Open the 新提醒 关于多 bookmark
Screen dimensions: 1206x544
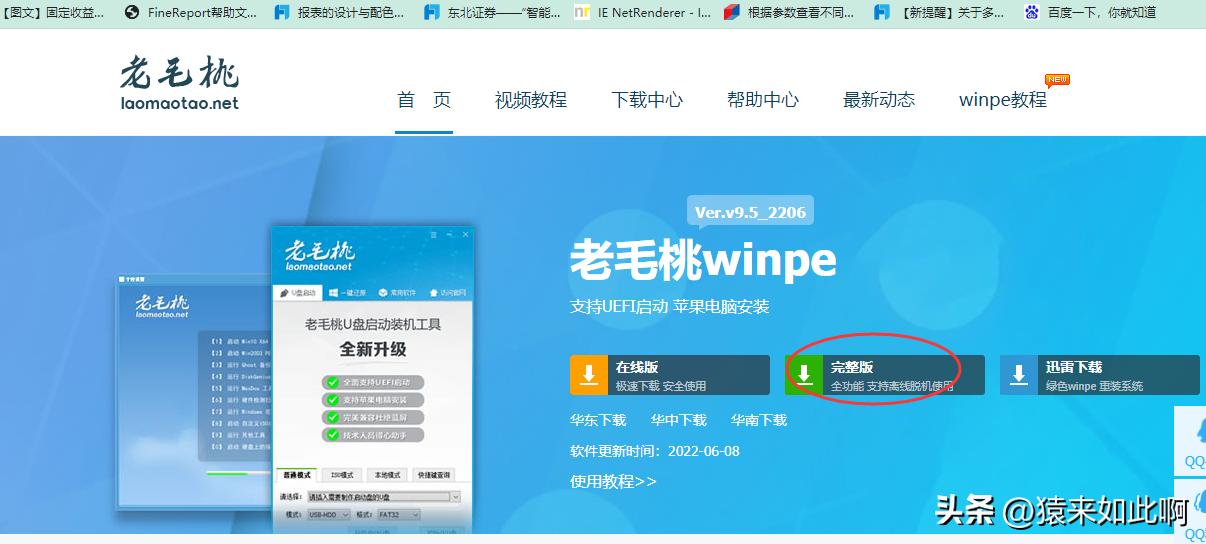(941, 13)
